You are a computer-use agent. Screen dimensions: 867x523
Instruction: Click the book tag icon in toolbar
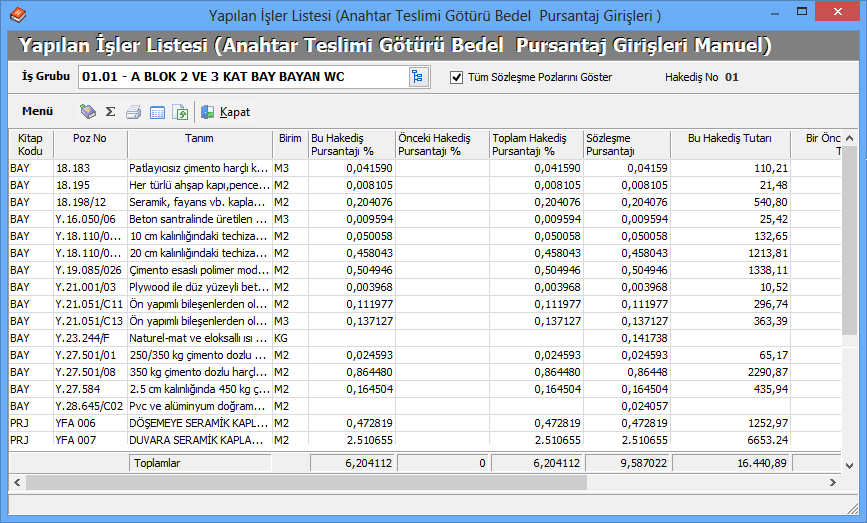click(88, 112)
